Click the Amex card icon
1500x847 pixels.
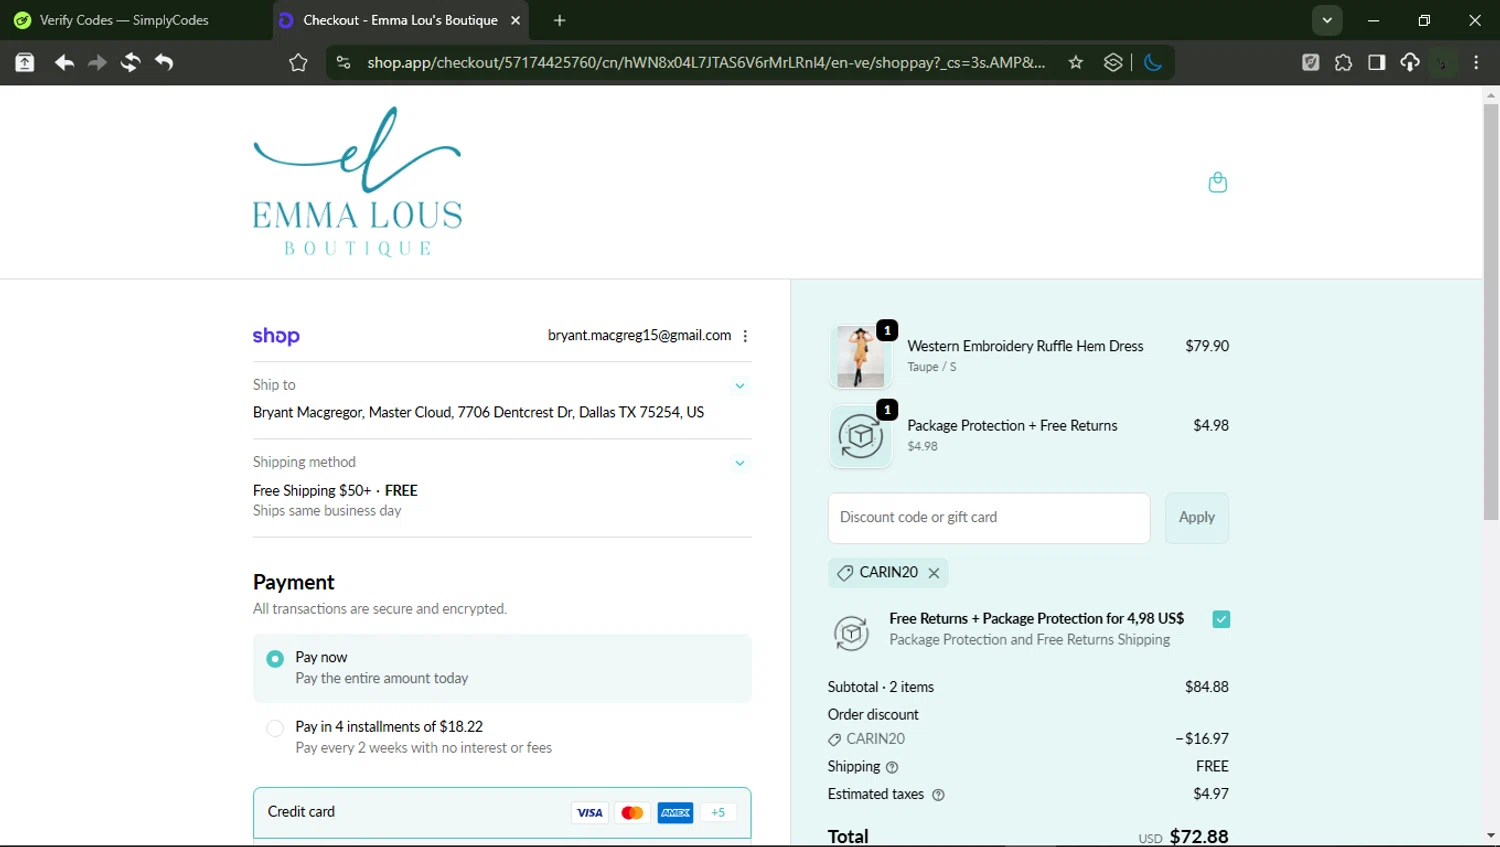click(675, 813)
